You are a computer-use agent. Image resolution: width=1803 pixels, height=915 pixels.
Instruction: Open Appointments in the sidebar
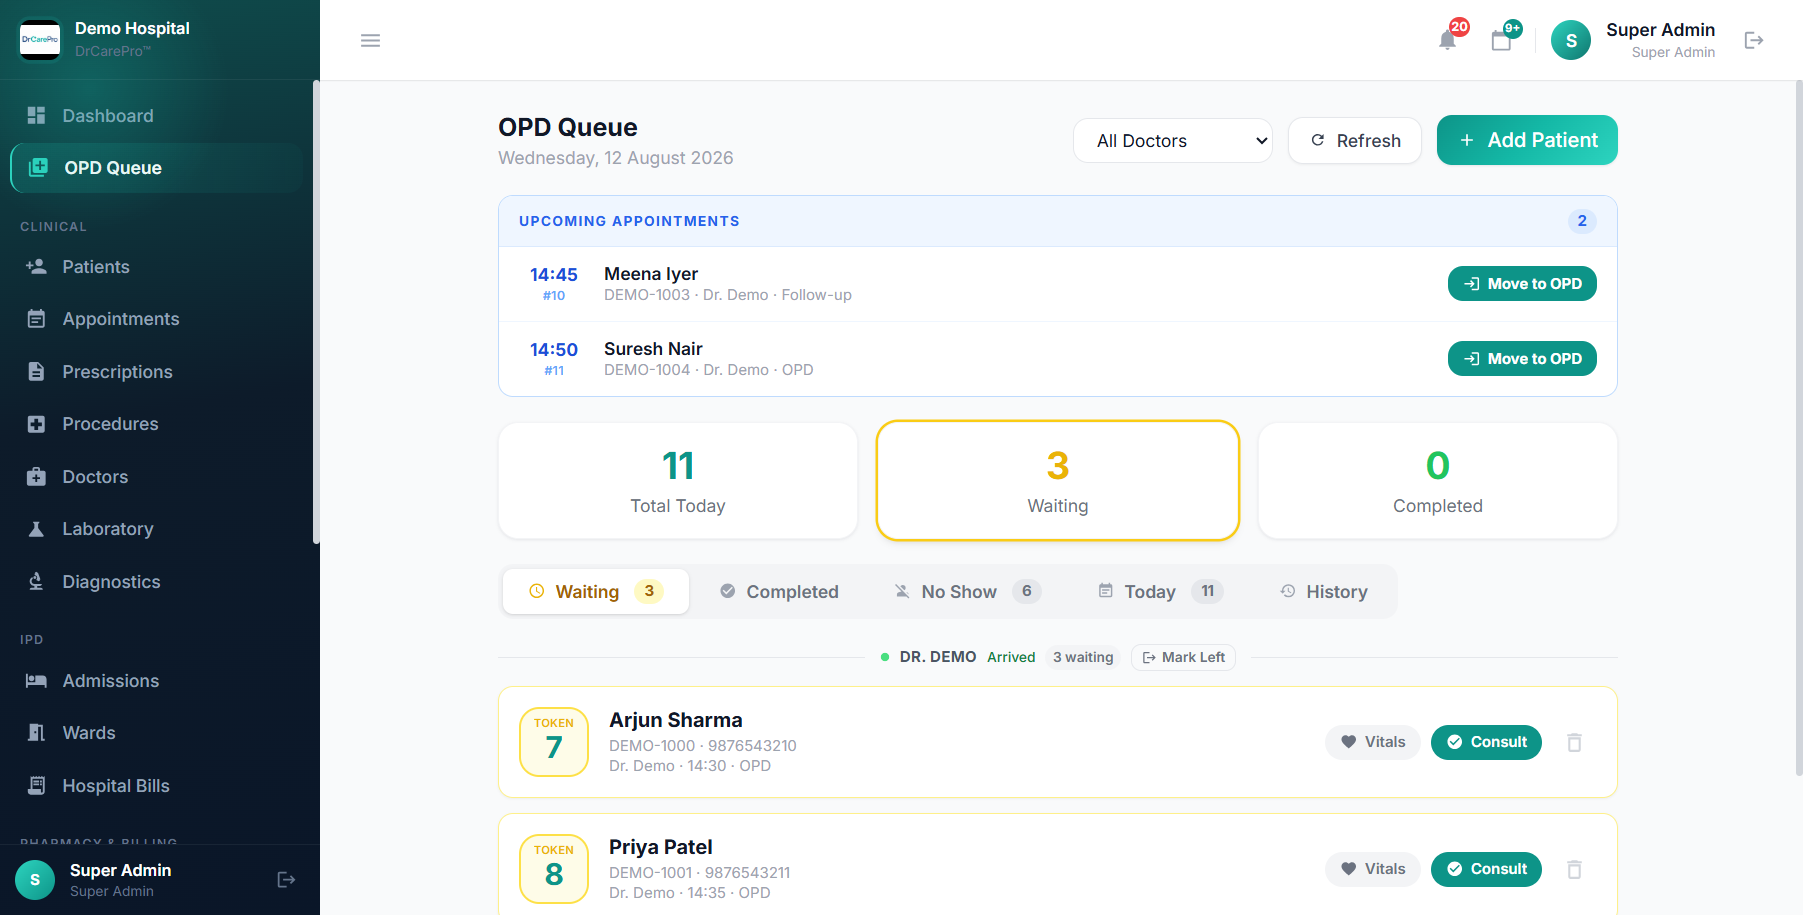click(x=156, y=319)
